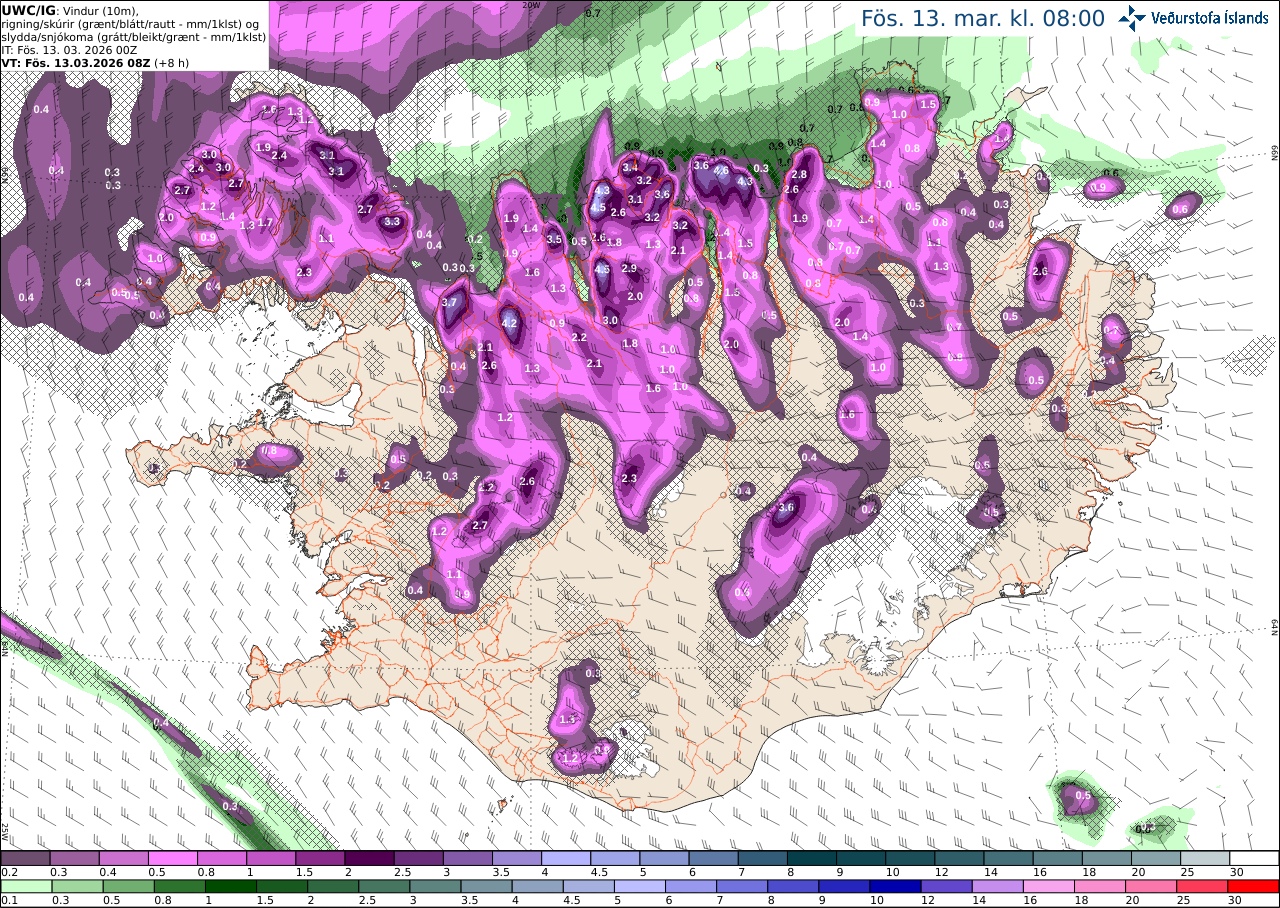Click the Veðurstofa Íslands logo
This screenshot has width=1280, height=908.
pyautogui.click(x=1193, y=17)
